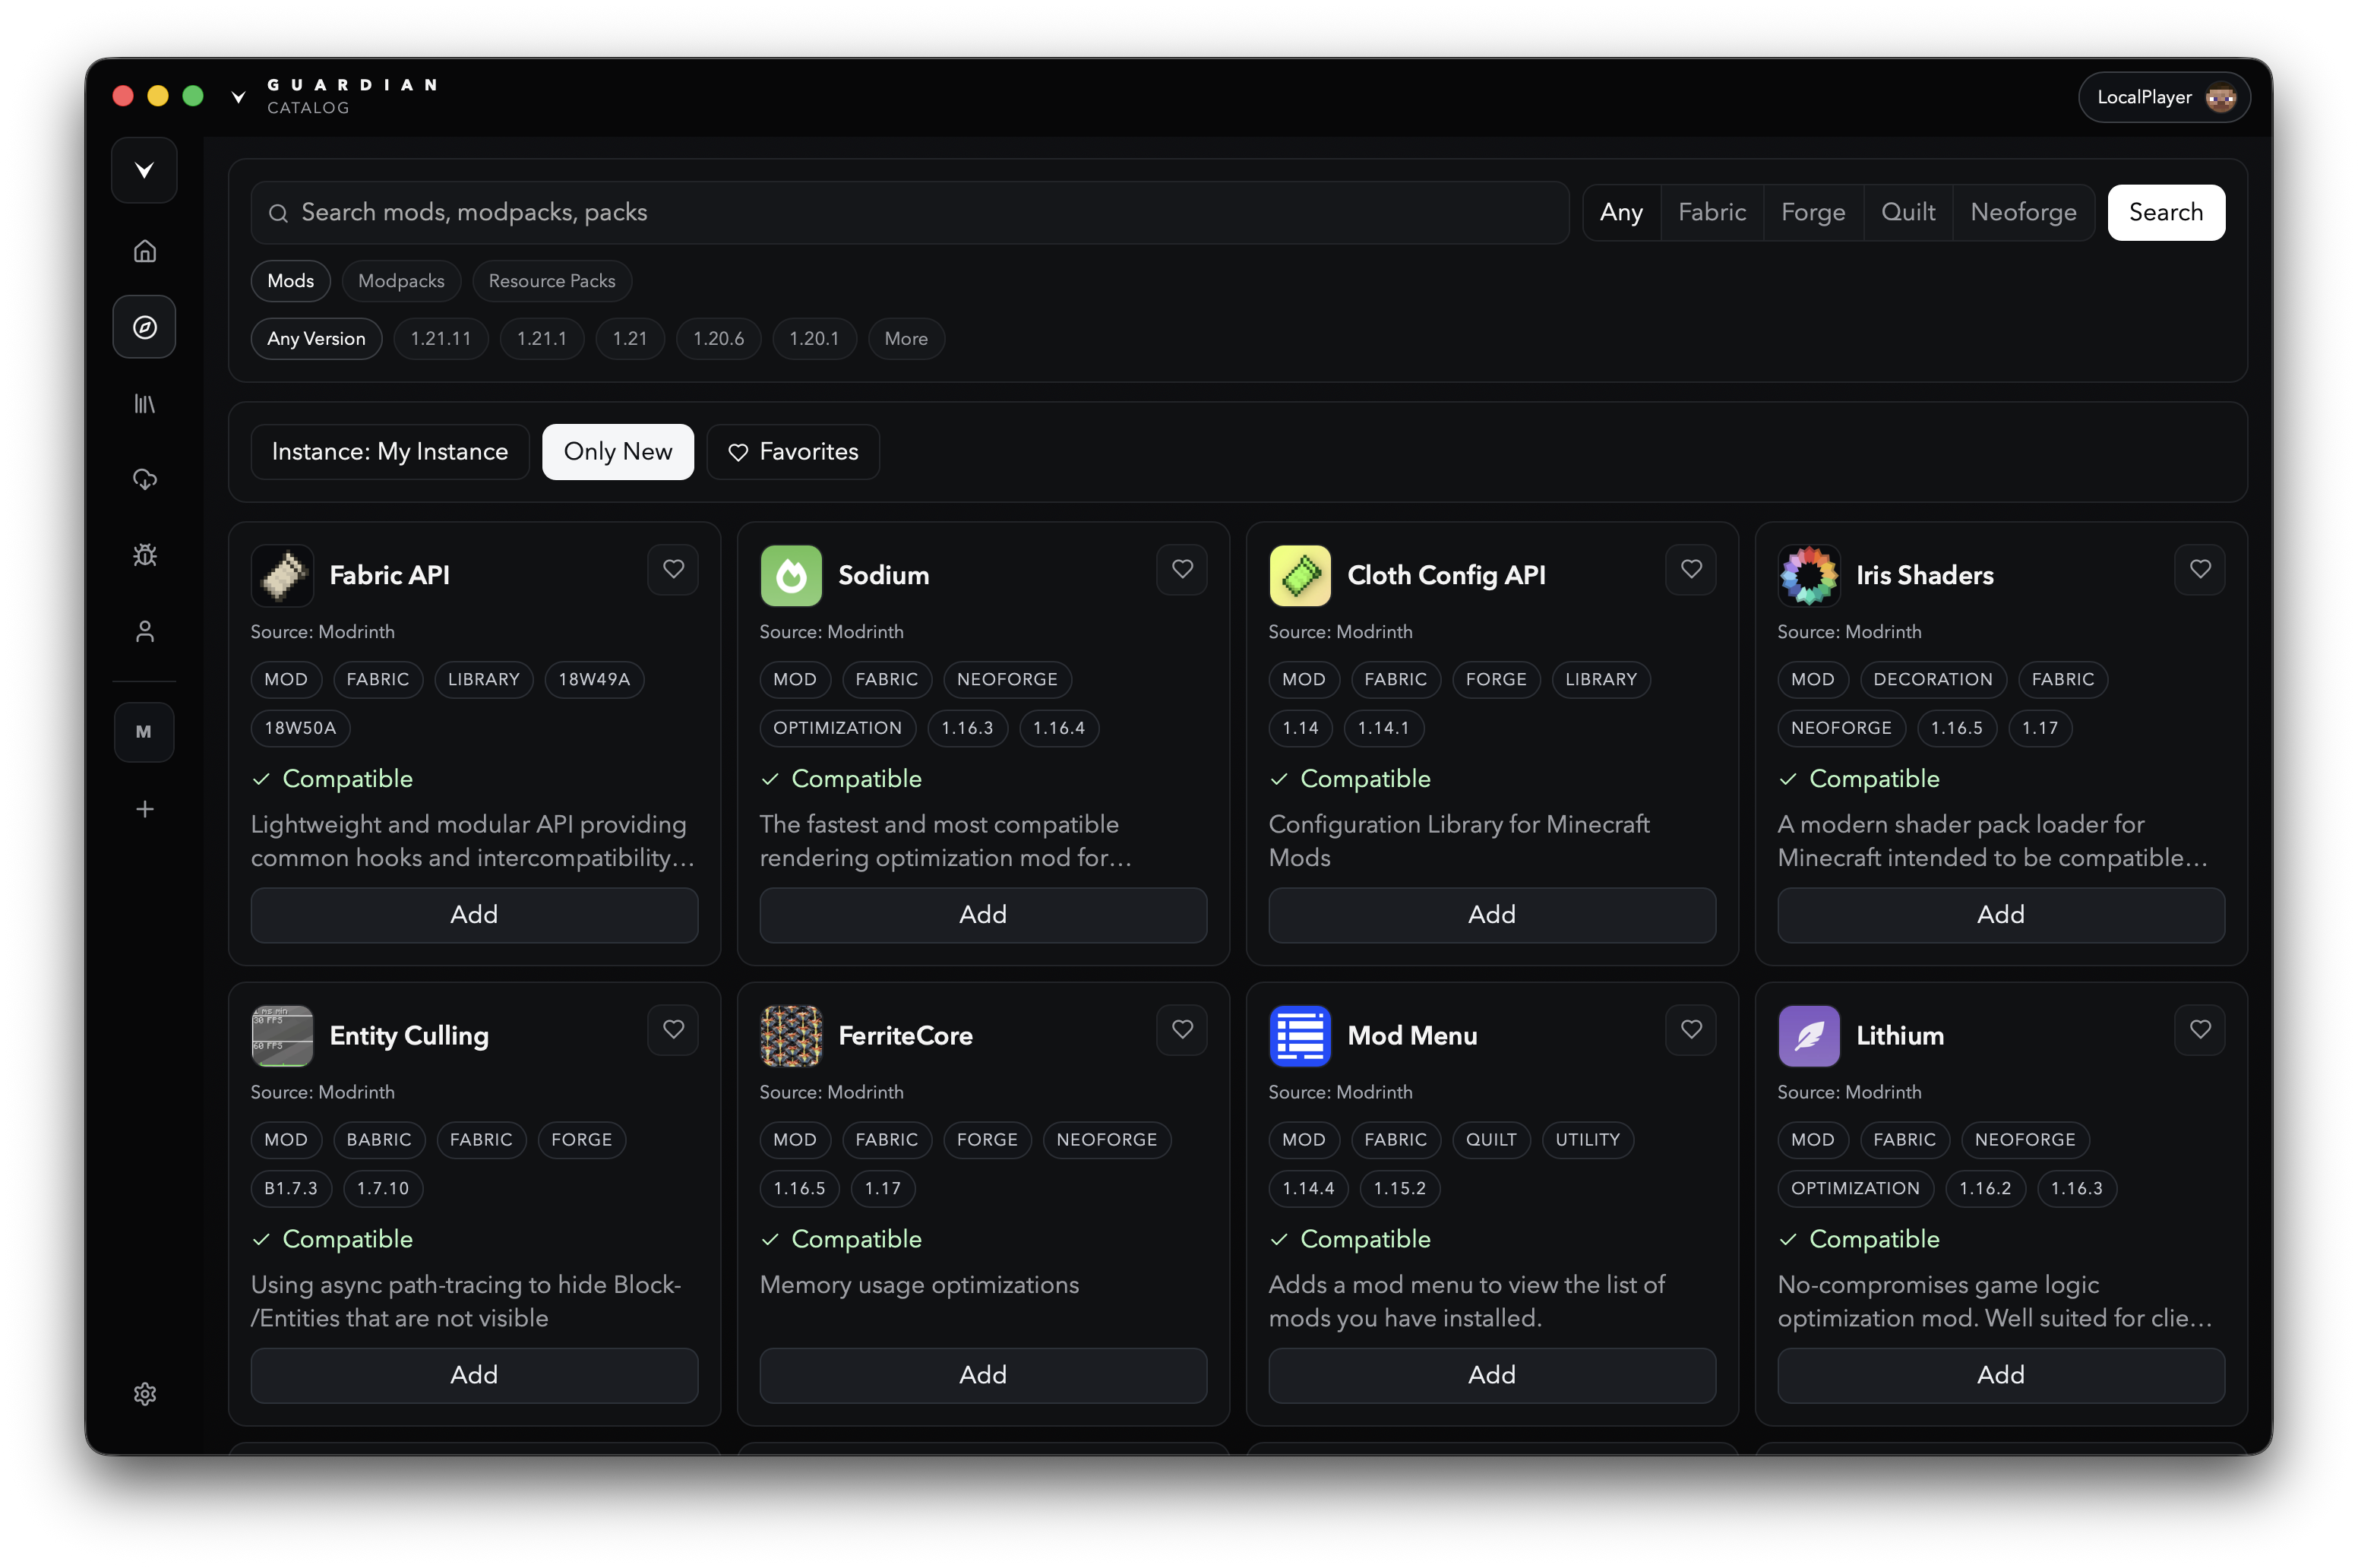Image resolution: width=2358 pixels, height=1568 pixels.
Task: Toggle the Only New filter
Action: click(618, 452)
